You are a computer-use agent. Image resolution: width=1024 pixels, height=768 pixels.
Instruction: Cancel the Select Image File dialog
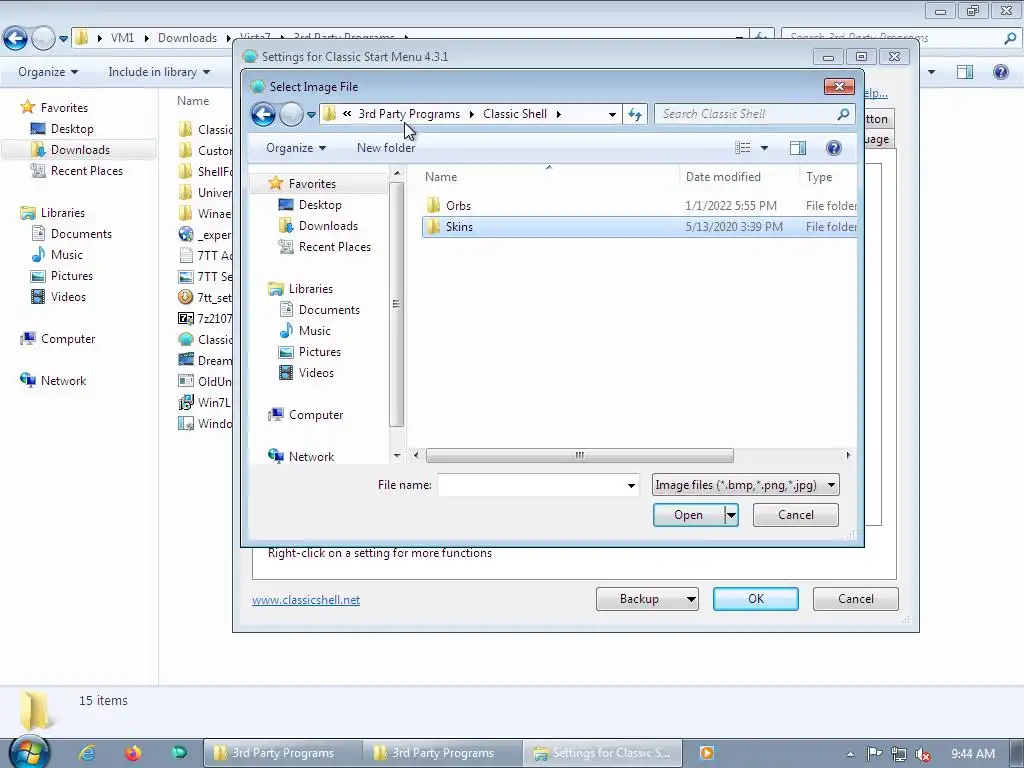[x=795, y=515]
